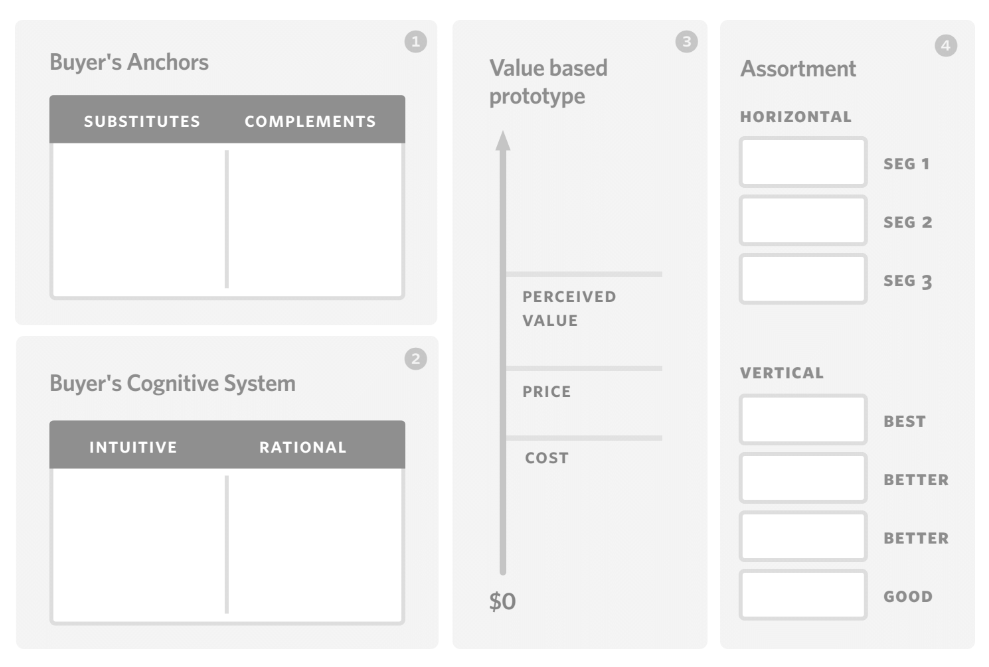Click the number 4 badge on Assortment

(945, 45)
